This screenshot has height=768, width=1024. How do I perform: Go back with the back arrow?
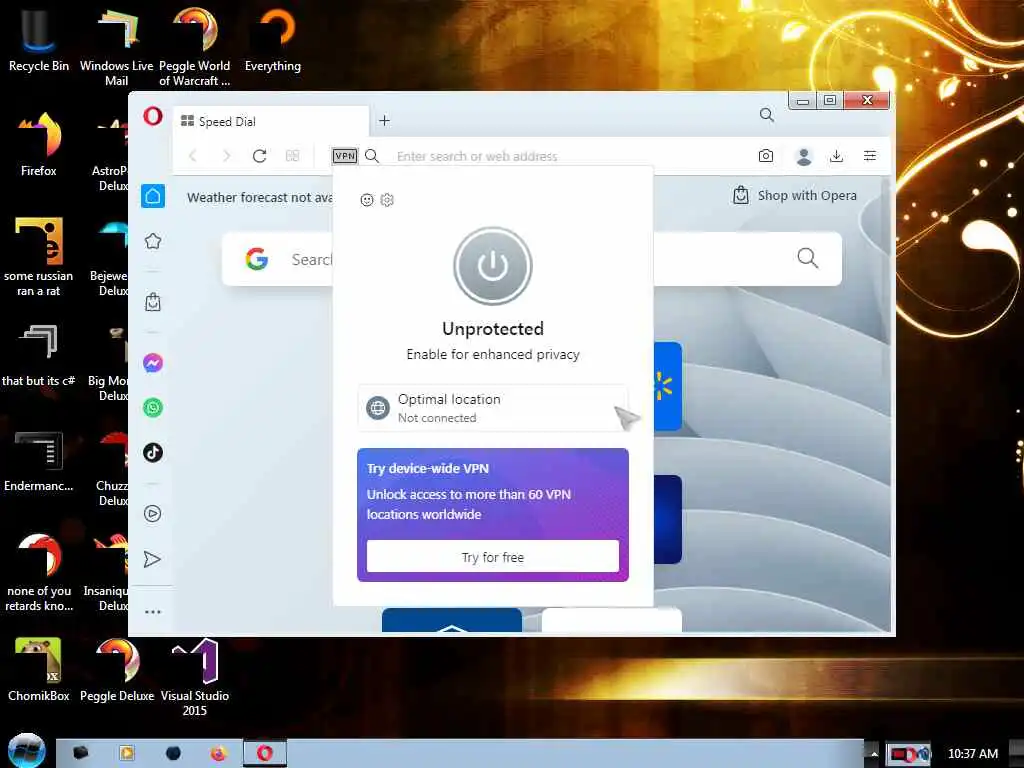193,156
